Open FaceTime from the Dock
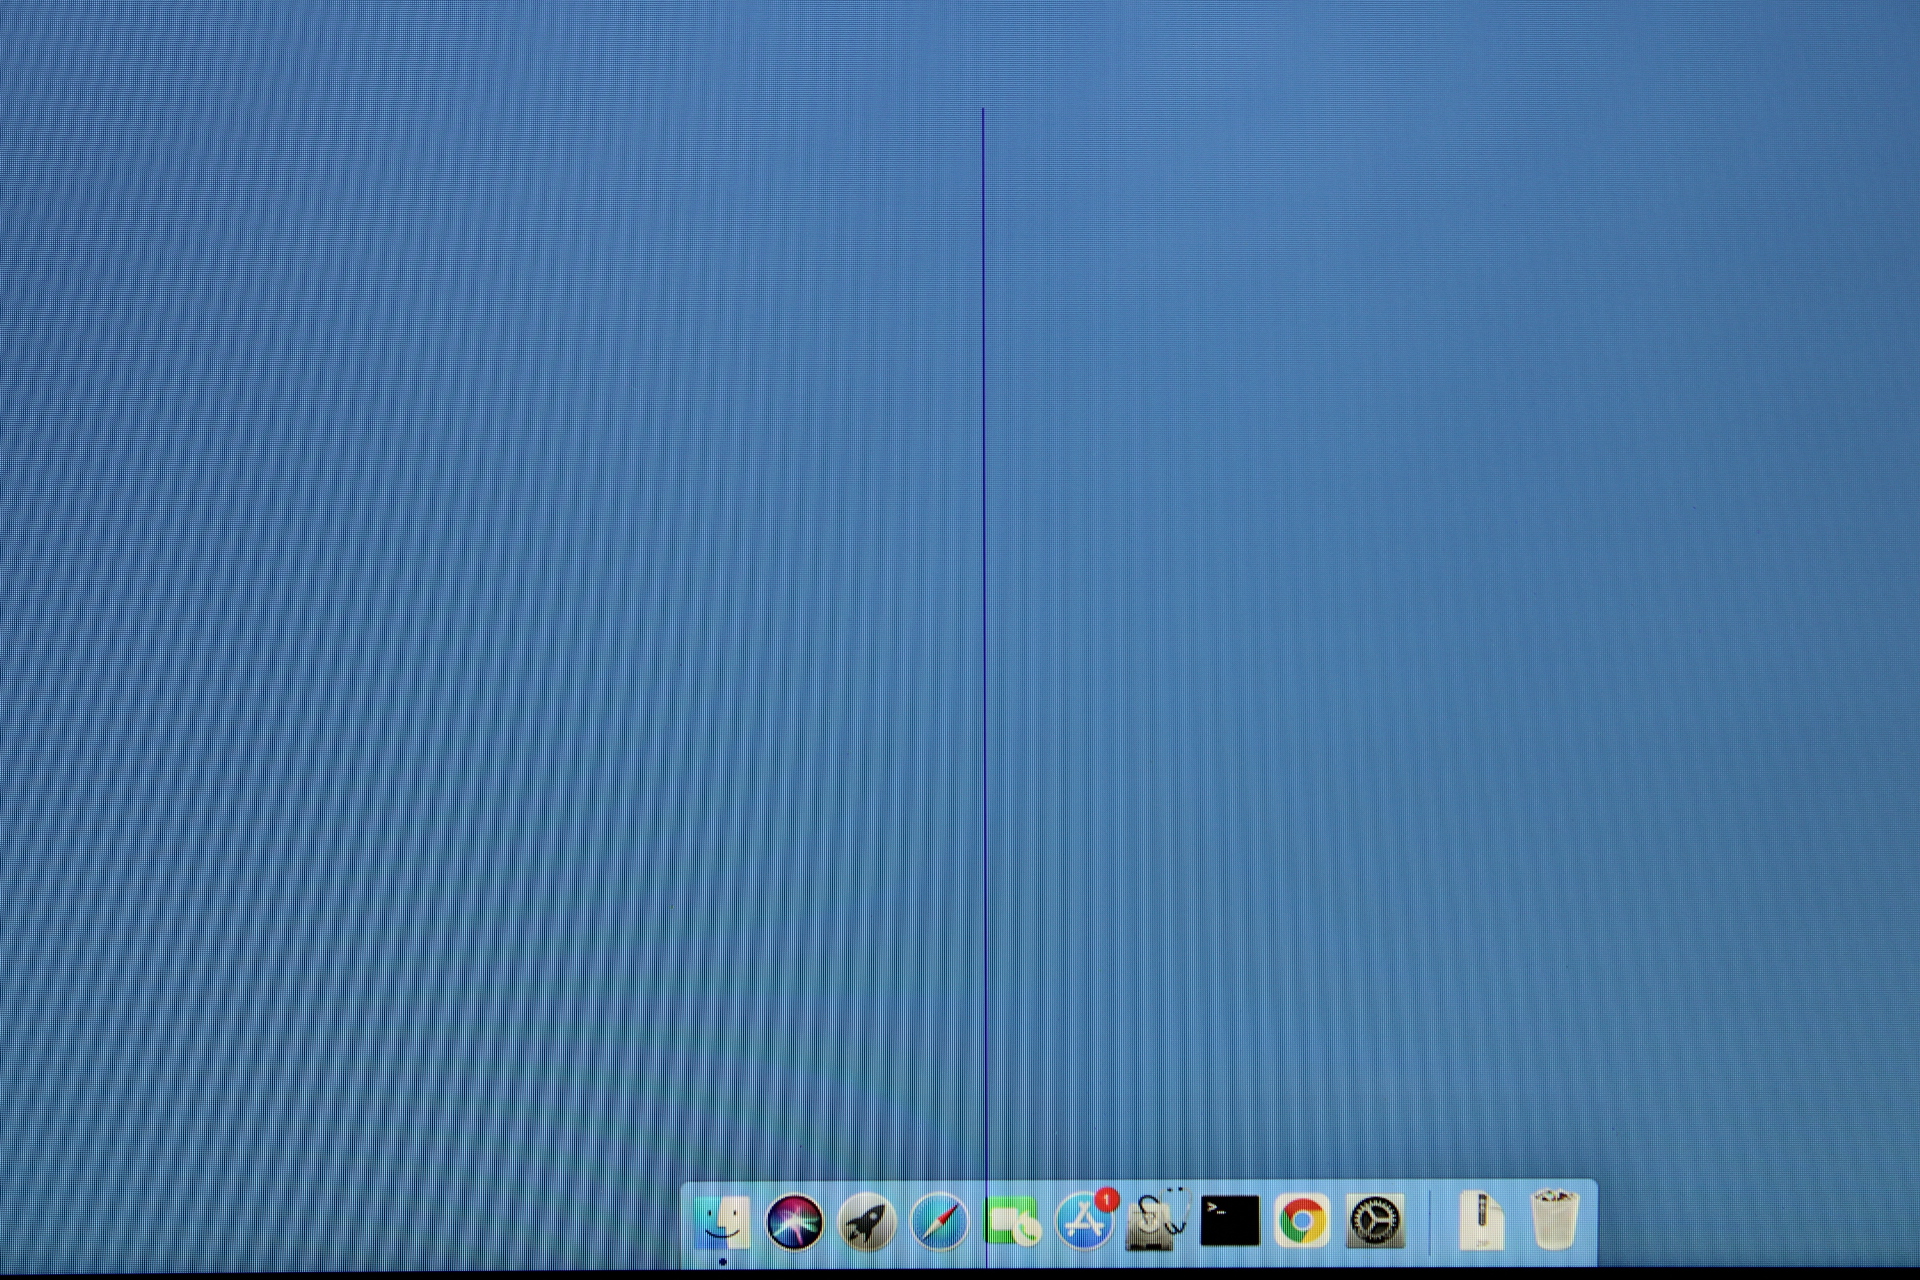Image resolution: width=1920 pixels, height=1280 pixels. coord(1013,1221)
